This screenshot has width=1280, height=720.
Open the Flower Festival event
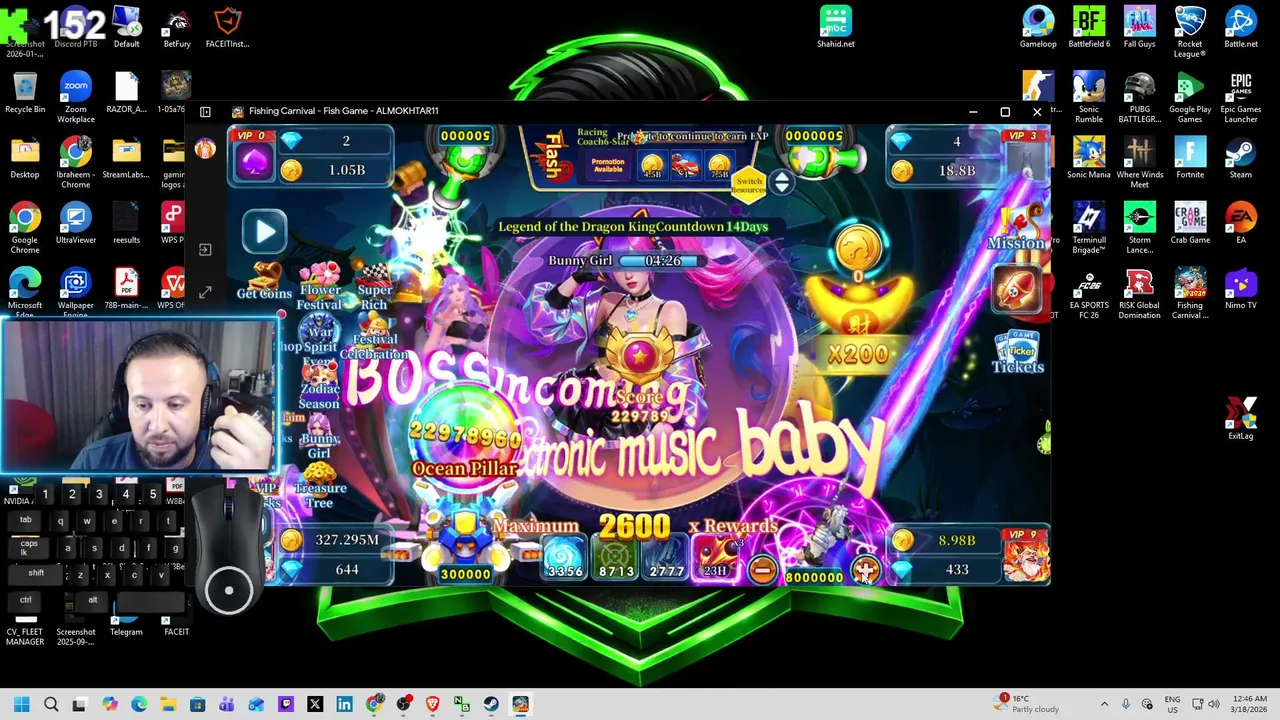tap(320, 285)
